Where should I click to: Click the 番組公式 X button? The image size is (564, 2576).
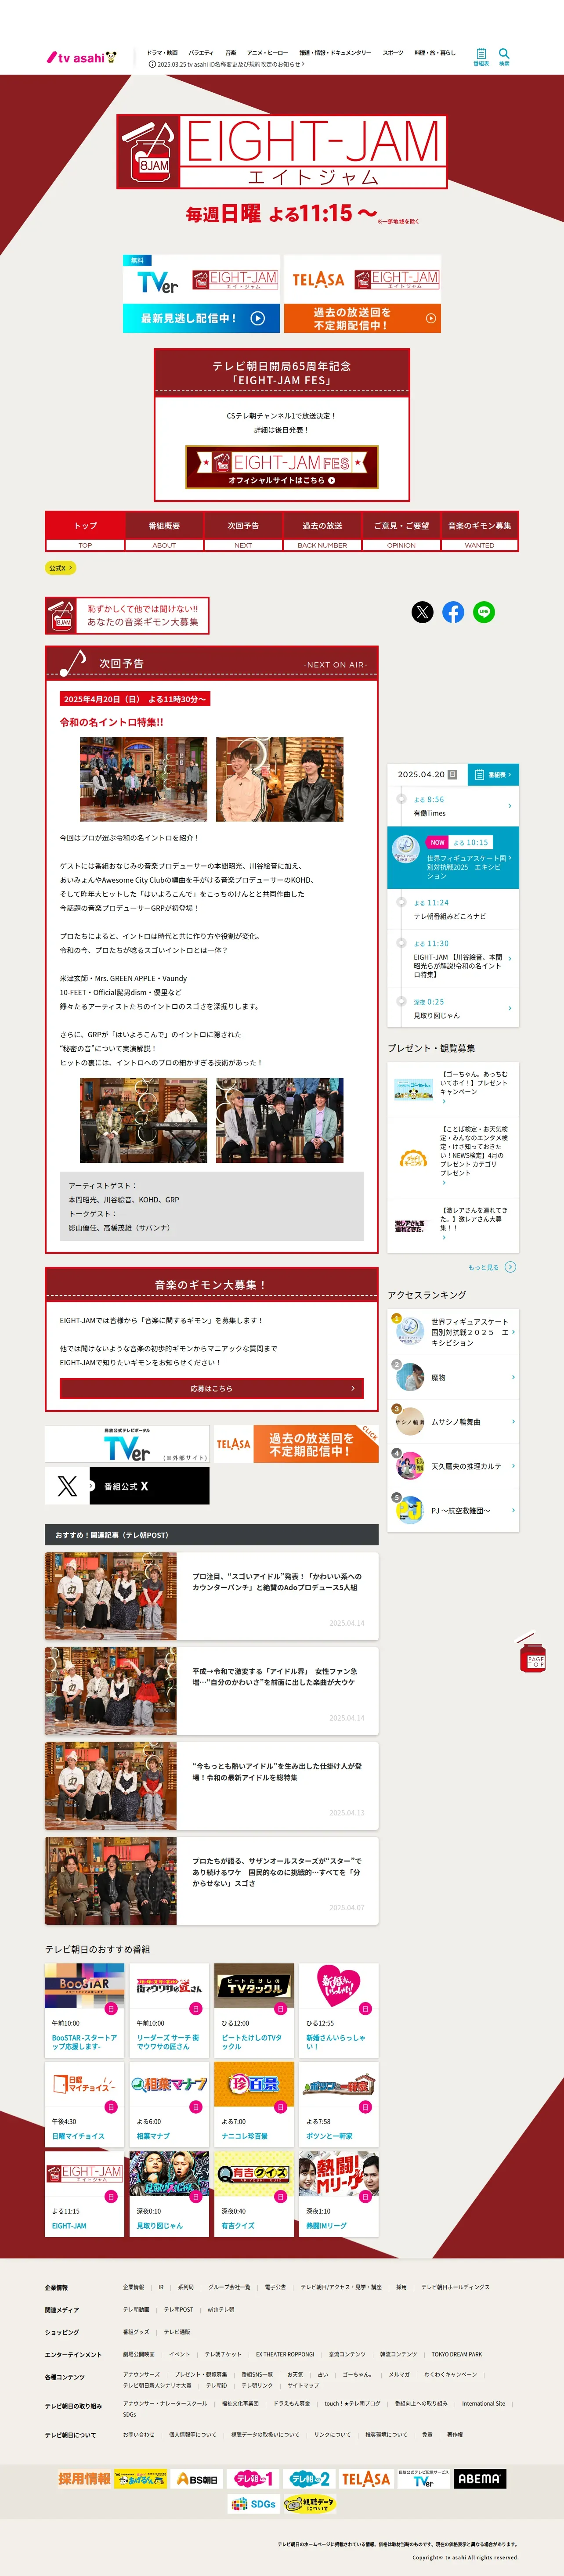(x=127, y=1486)
